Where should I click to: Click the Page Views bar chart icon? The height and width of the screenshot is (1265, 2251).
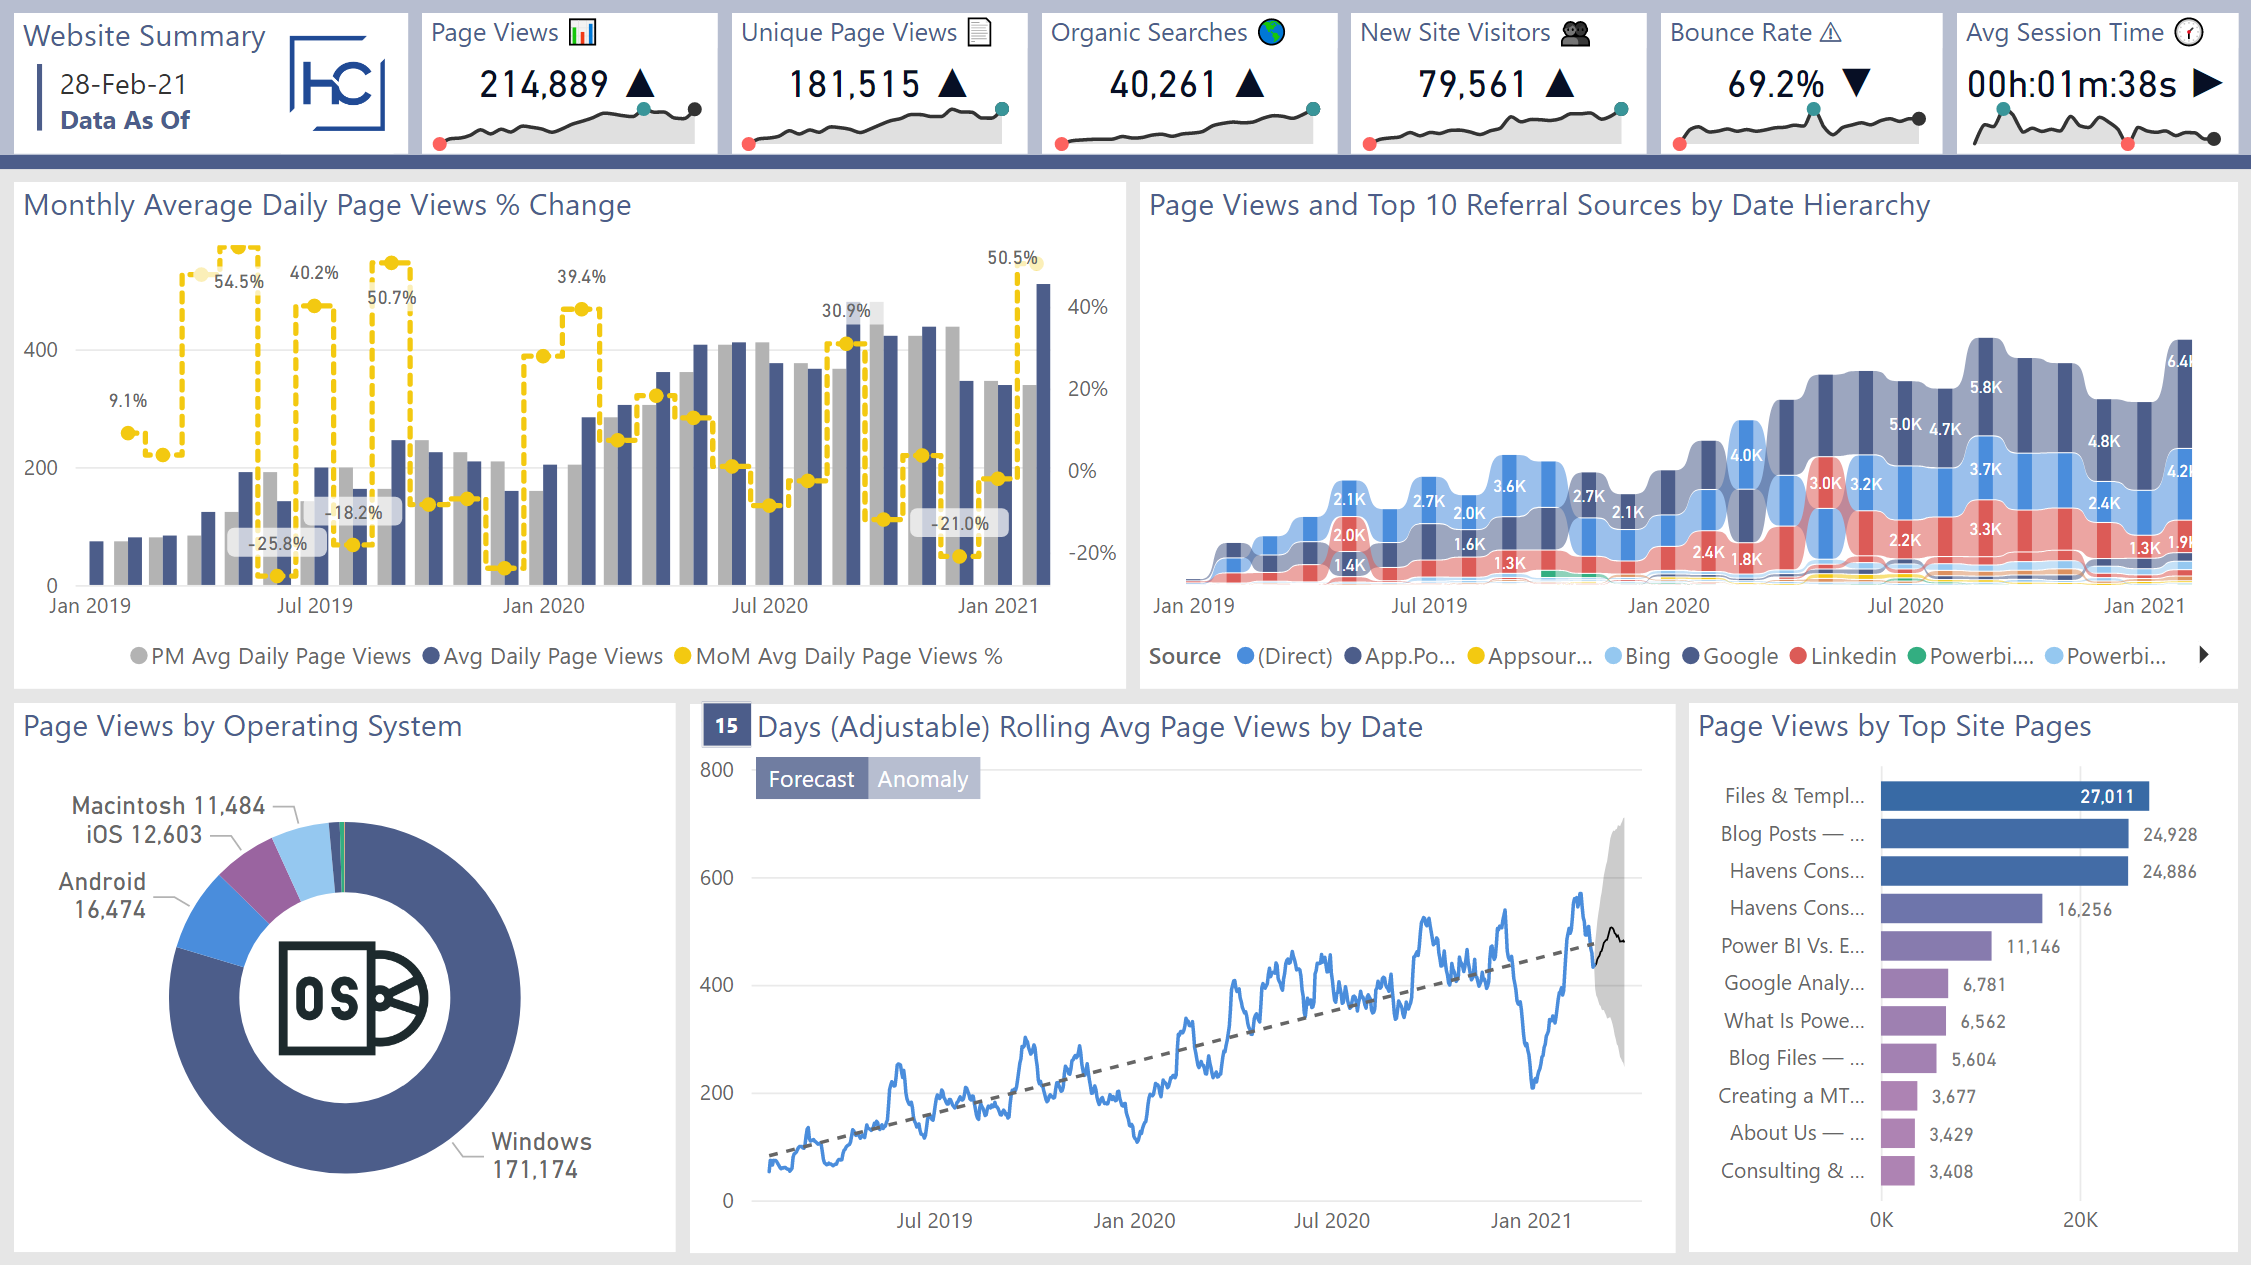coord(582,33)
